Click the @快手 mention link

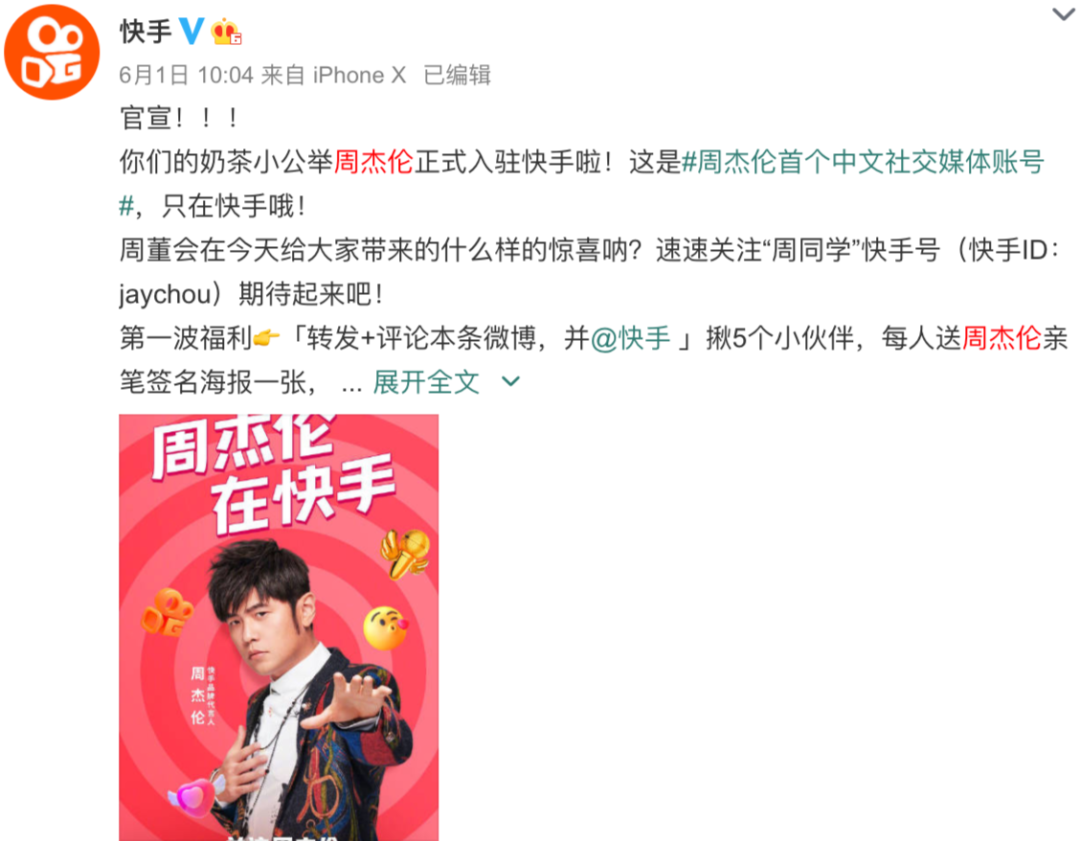pyautogui.click(x=631, y=338)
